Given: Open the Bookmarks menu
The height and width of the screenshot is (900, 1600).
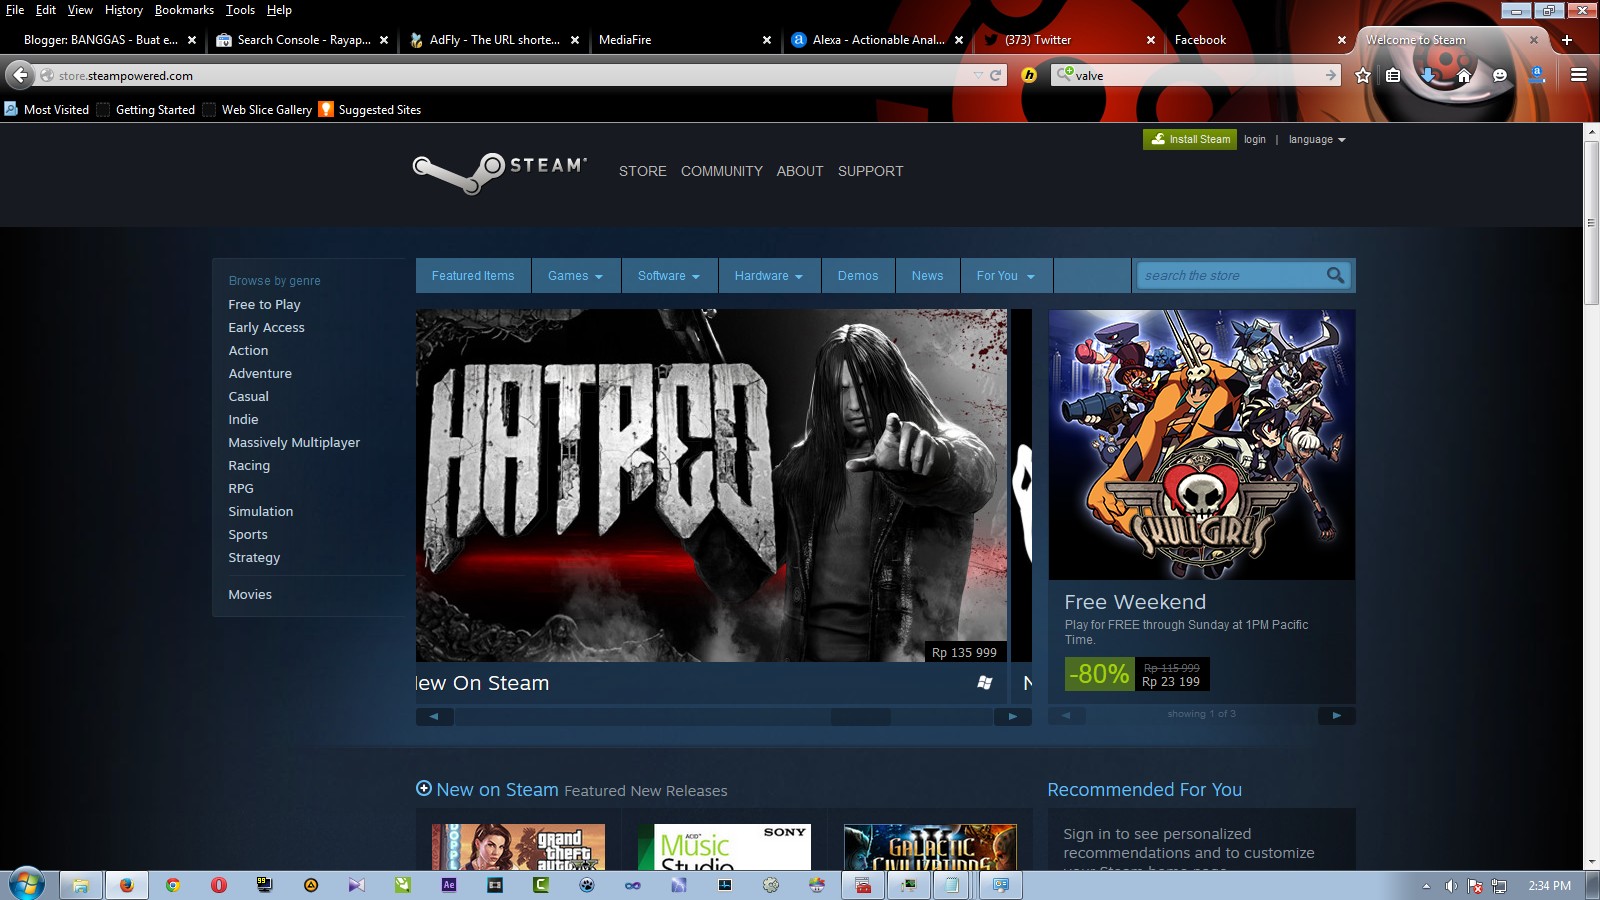Looking at the screenshot, I should pos(184,10).
